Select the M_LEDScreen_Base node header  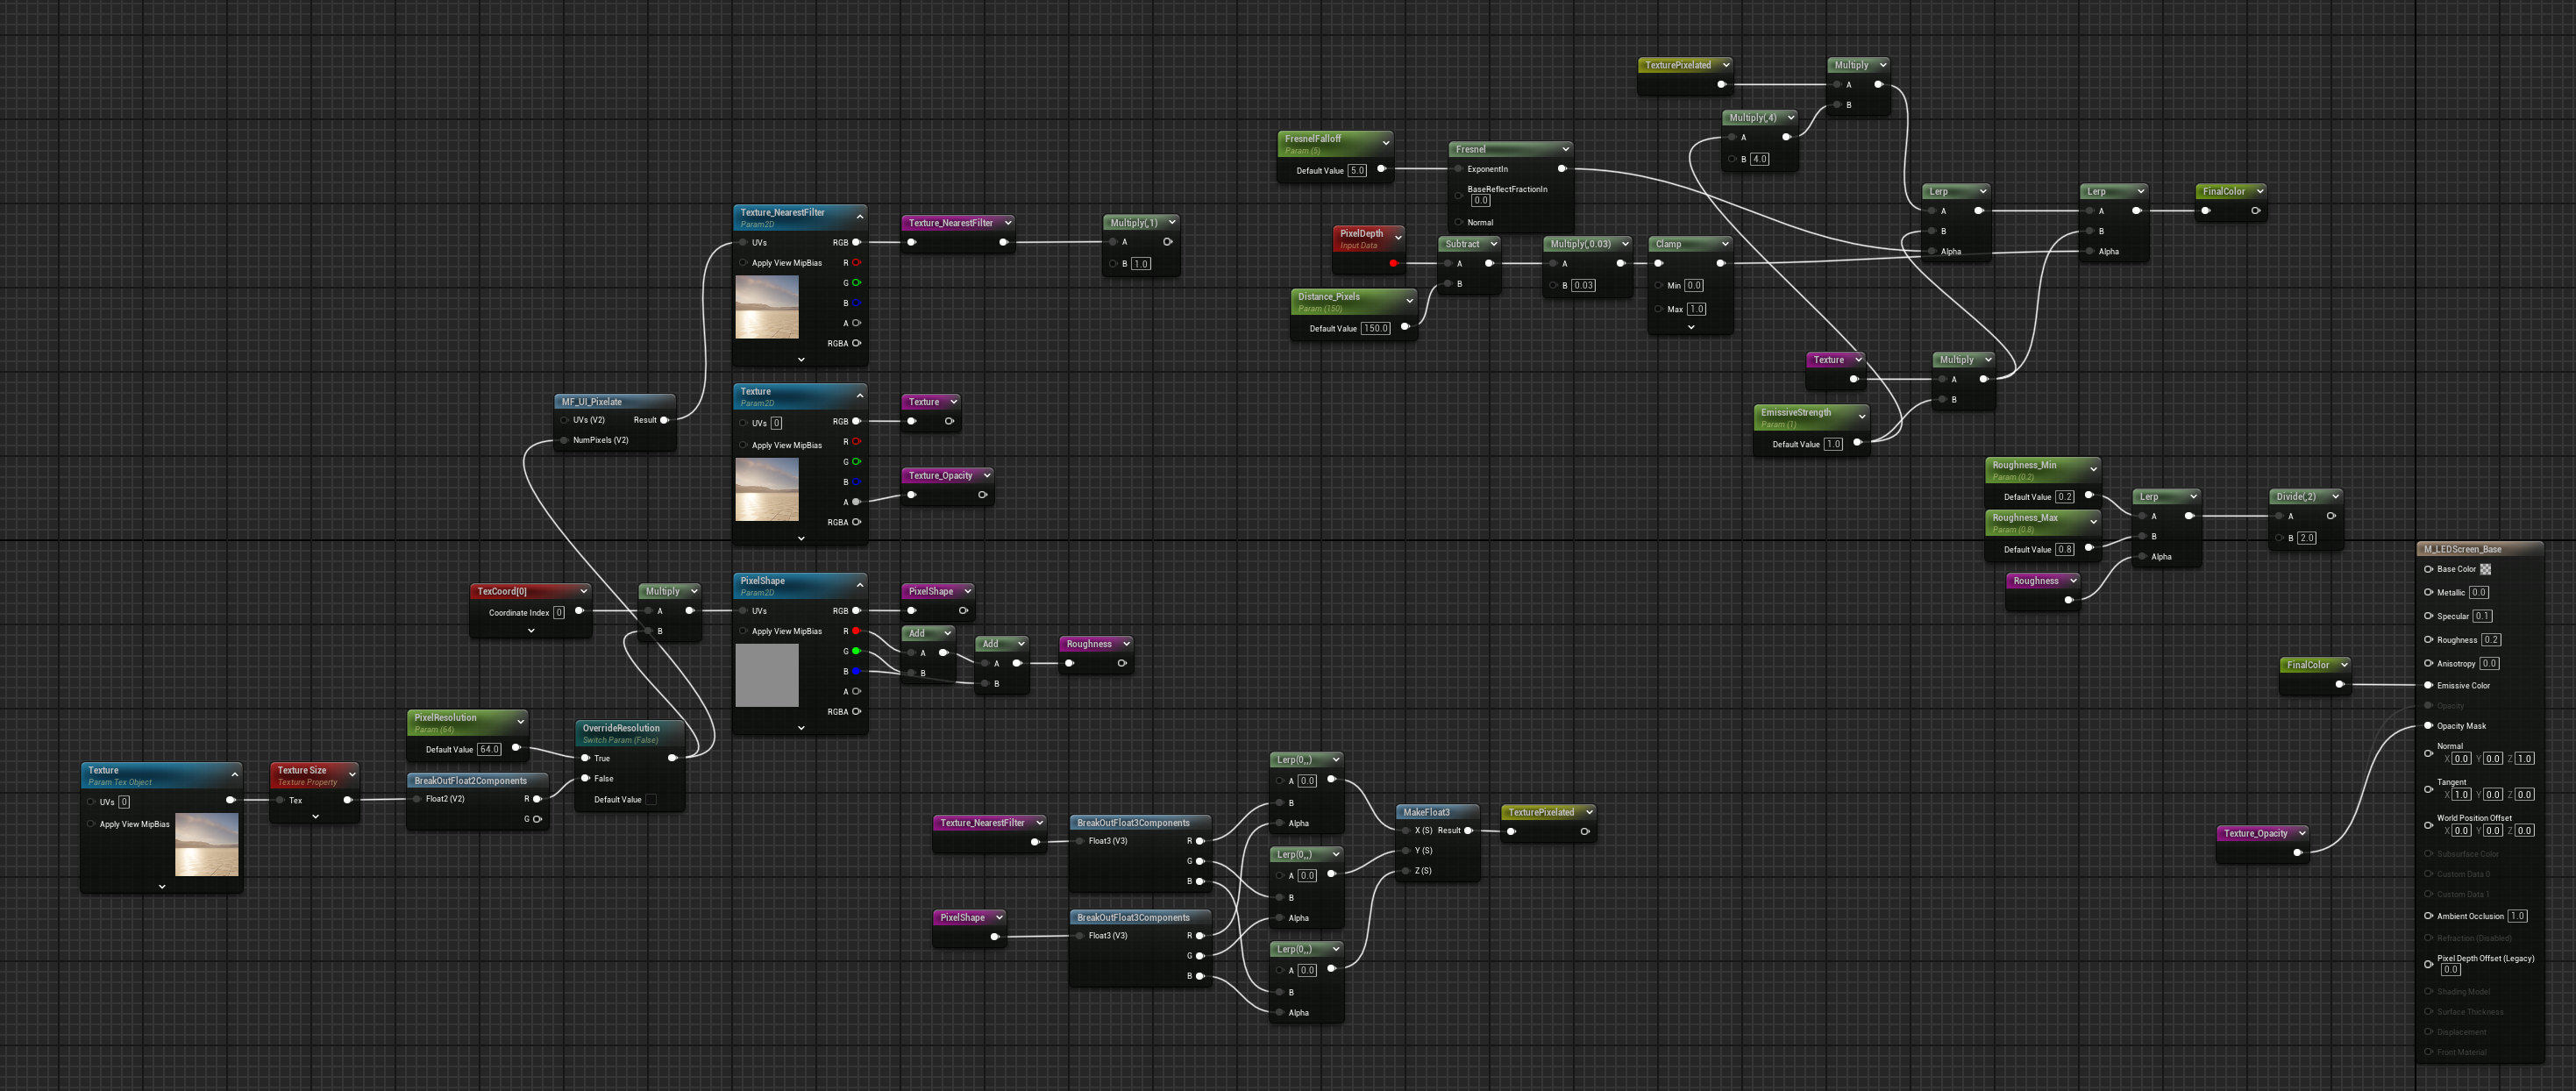pos(2480,549)
